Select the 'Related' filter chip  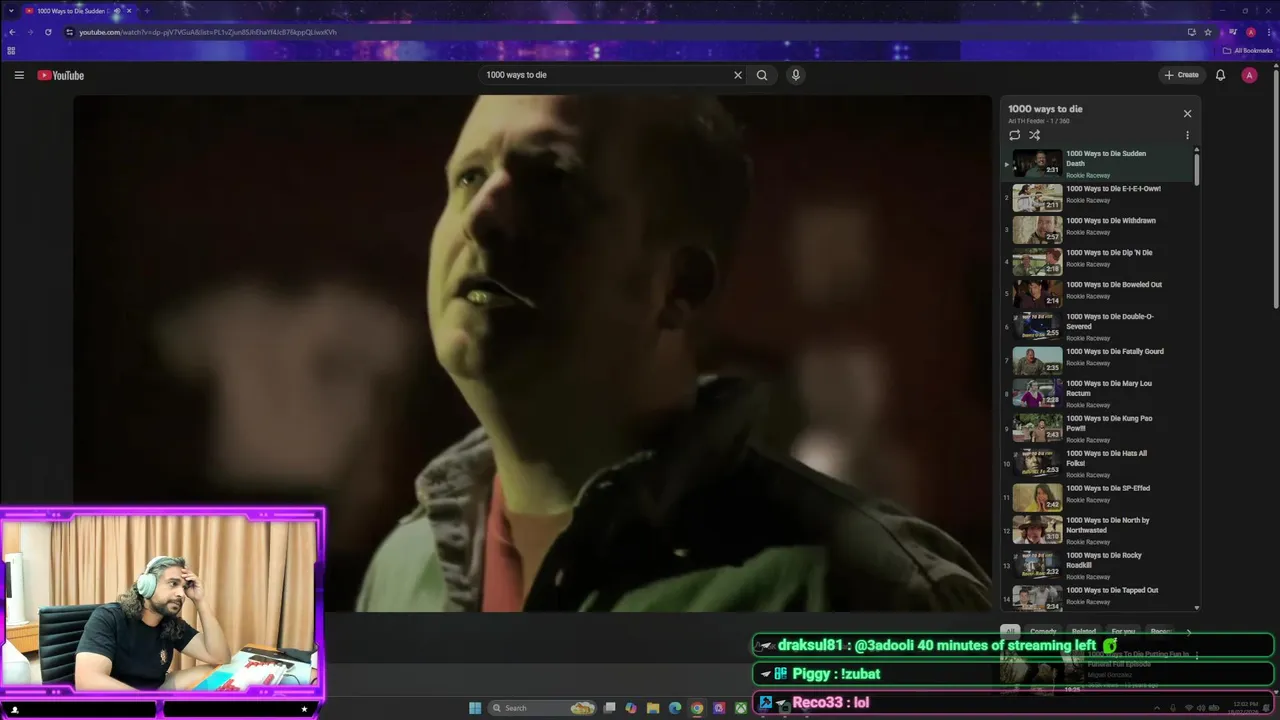click(1084, 632)
